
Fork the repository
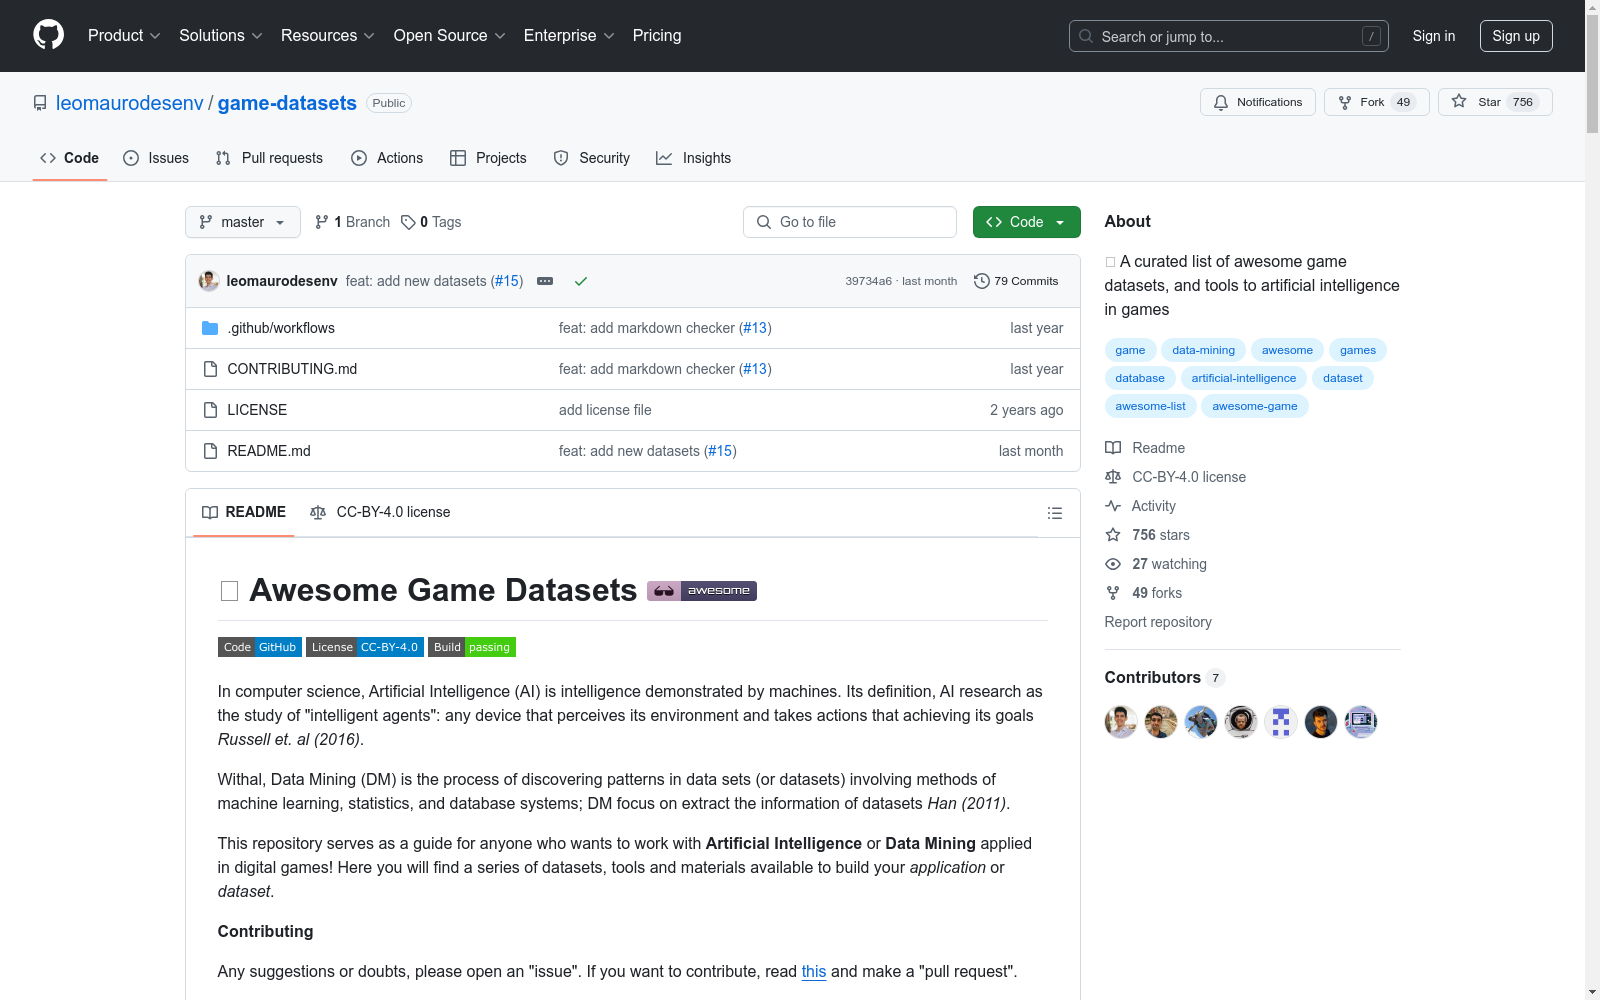click(x=1377, y=102)
